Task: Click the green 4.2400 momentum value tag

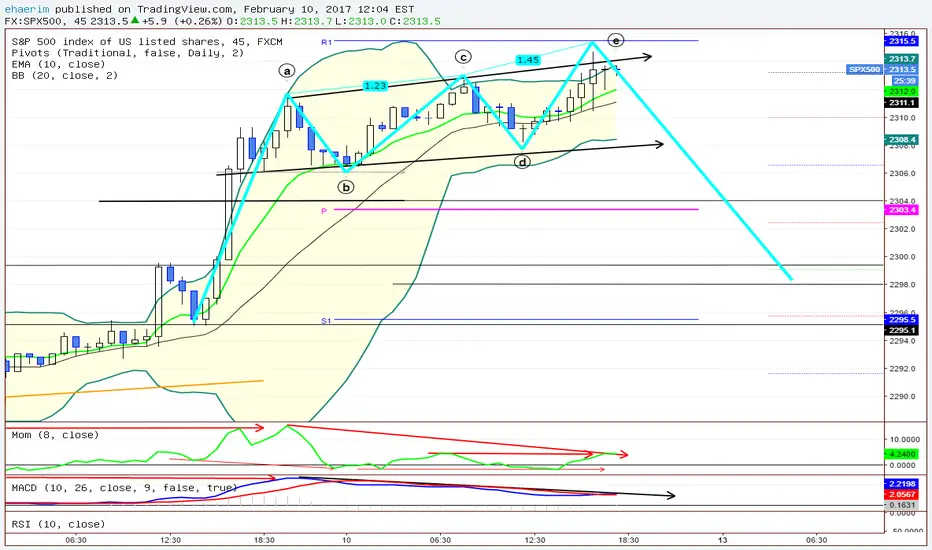Action: 902,454
